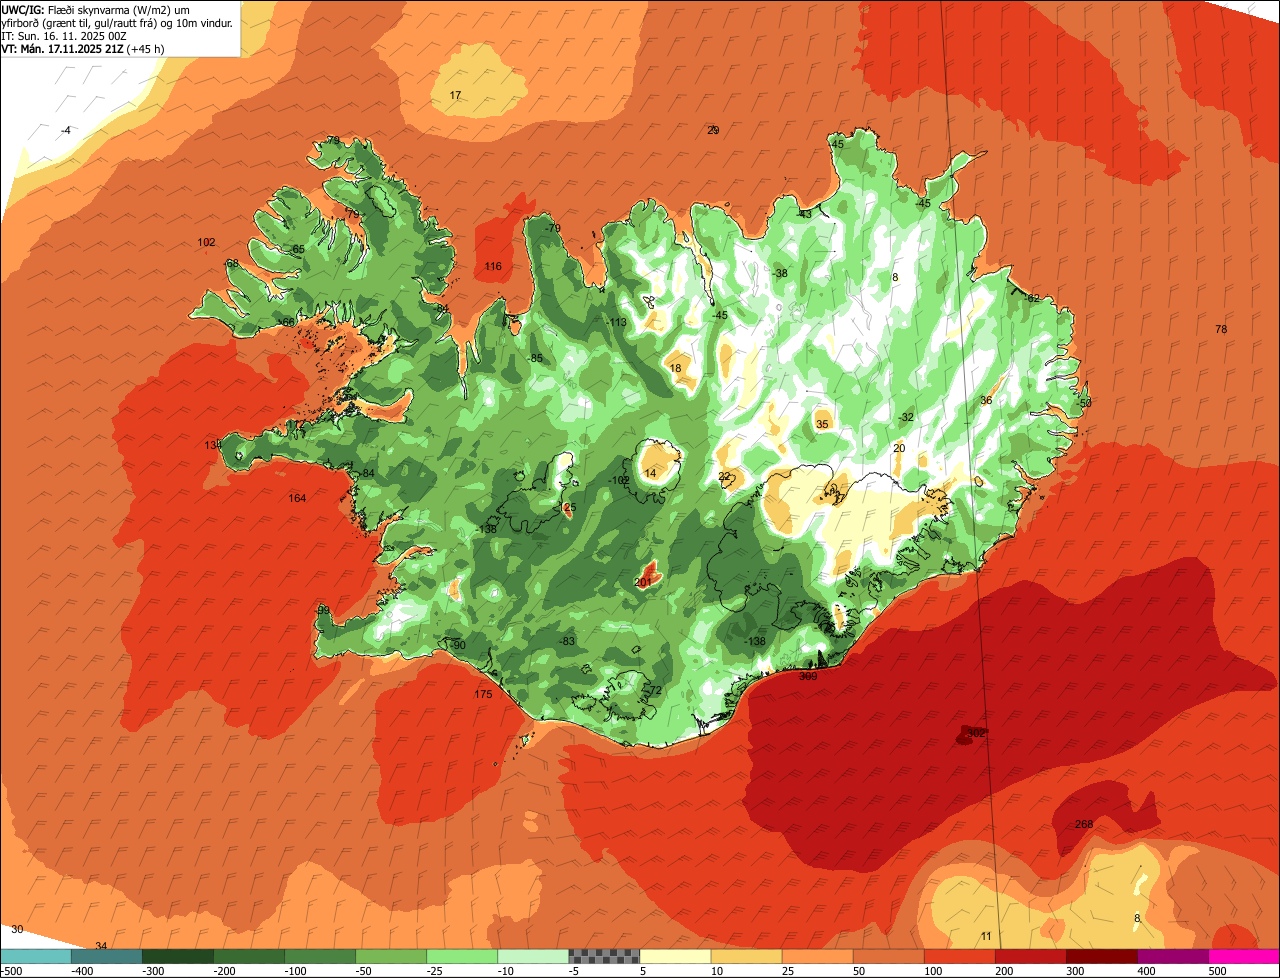Click the -25 to -10 light green legend swatch
Image resolution: width=1280 pixels, height=978 pixels.
[462, 956]
